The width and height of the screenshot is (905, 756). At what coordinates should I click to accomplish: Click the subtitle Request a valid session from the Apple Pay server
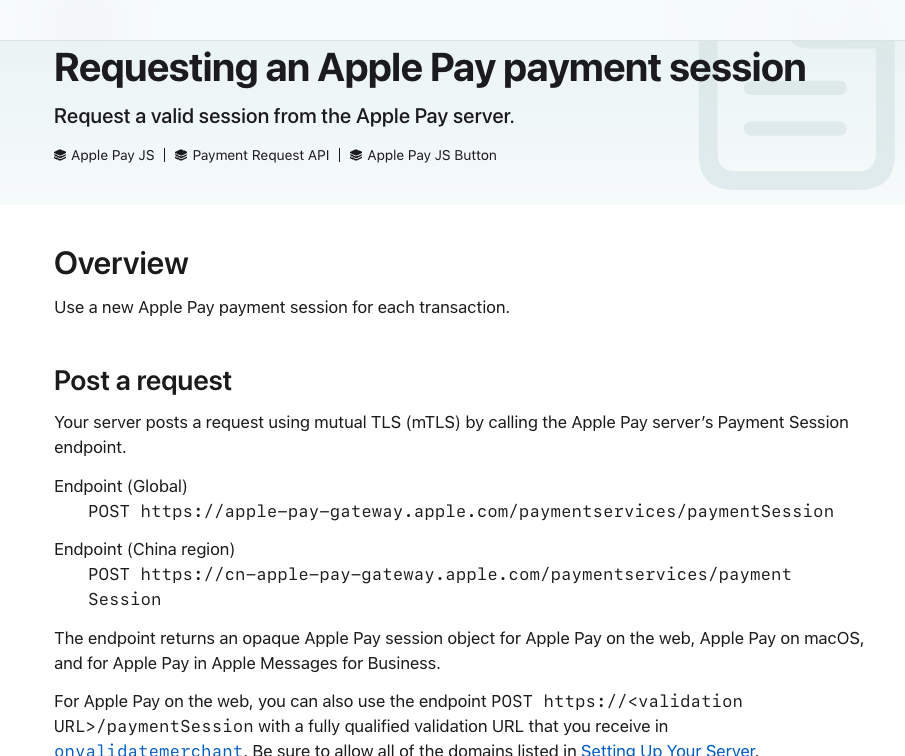[x=284, y=116]
